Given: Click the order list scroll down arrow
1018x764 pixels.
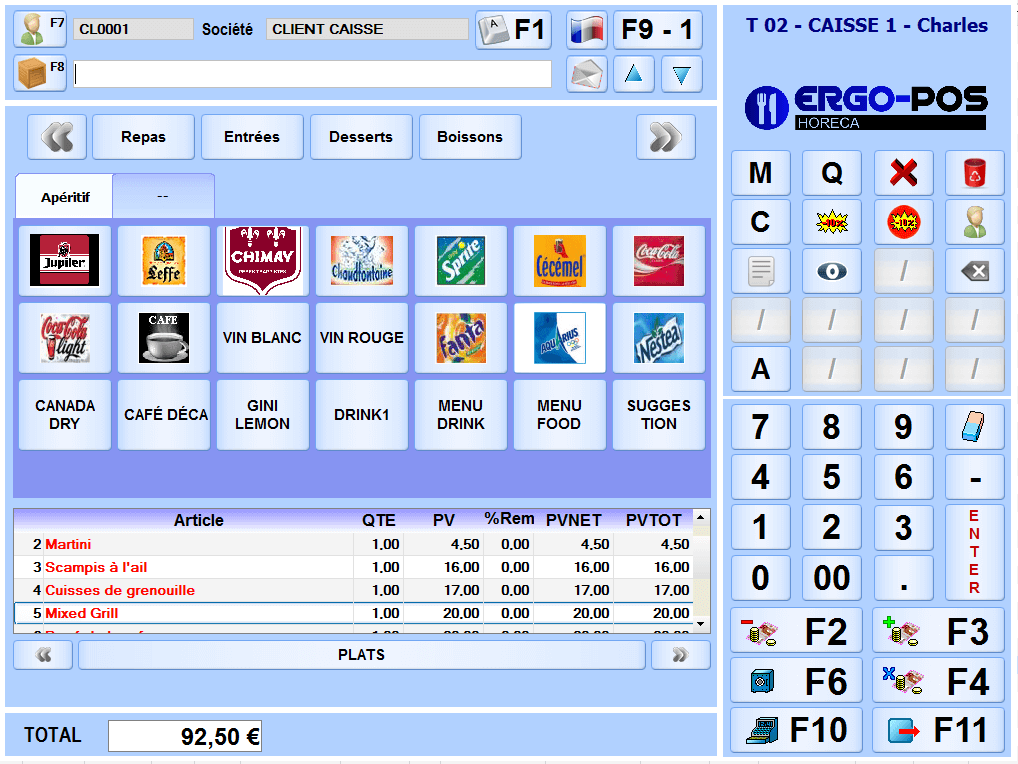Looking at the screenshot, I should coord(701,624).
